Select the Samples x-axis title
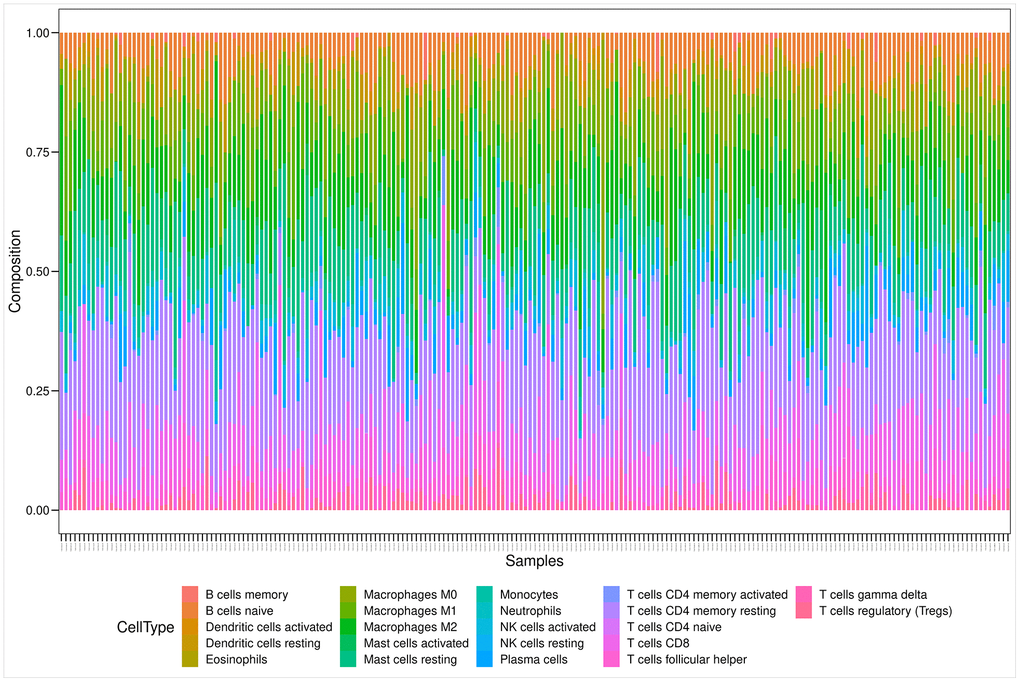Viewport: 1020px width, 682px height. 534,561
